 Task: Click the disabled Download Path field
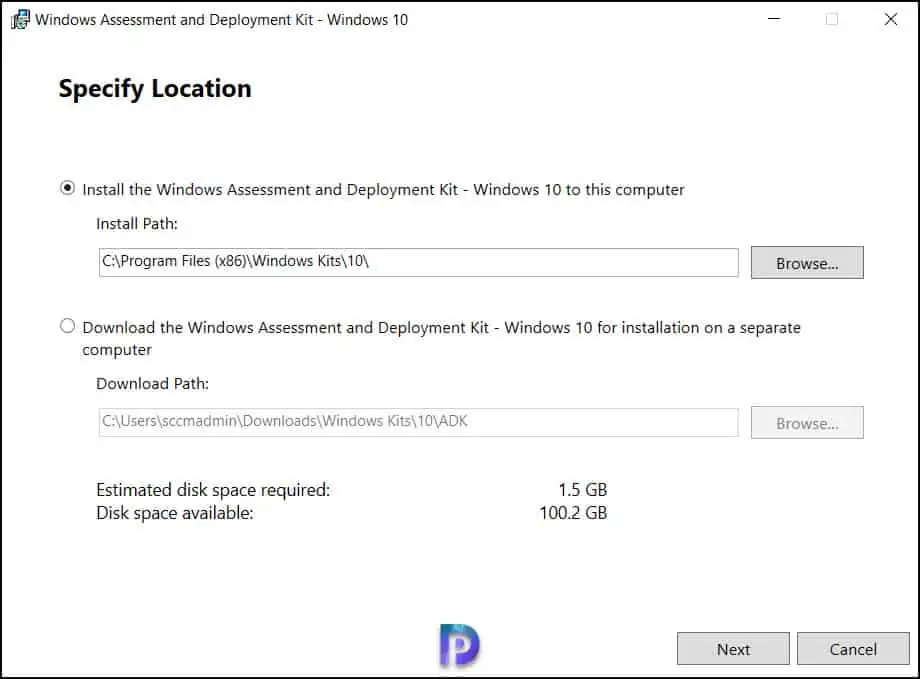(418, 422)
